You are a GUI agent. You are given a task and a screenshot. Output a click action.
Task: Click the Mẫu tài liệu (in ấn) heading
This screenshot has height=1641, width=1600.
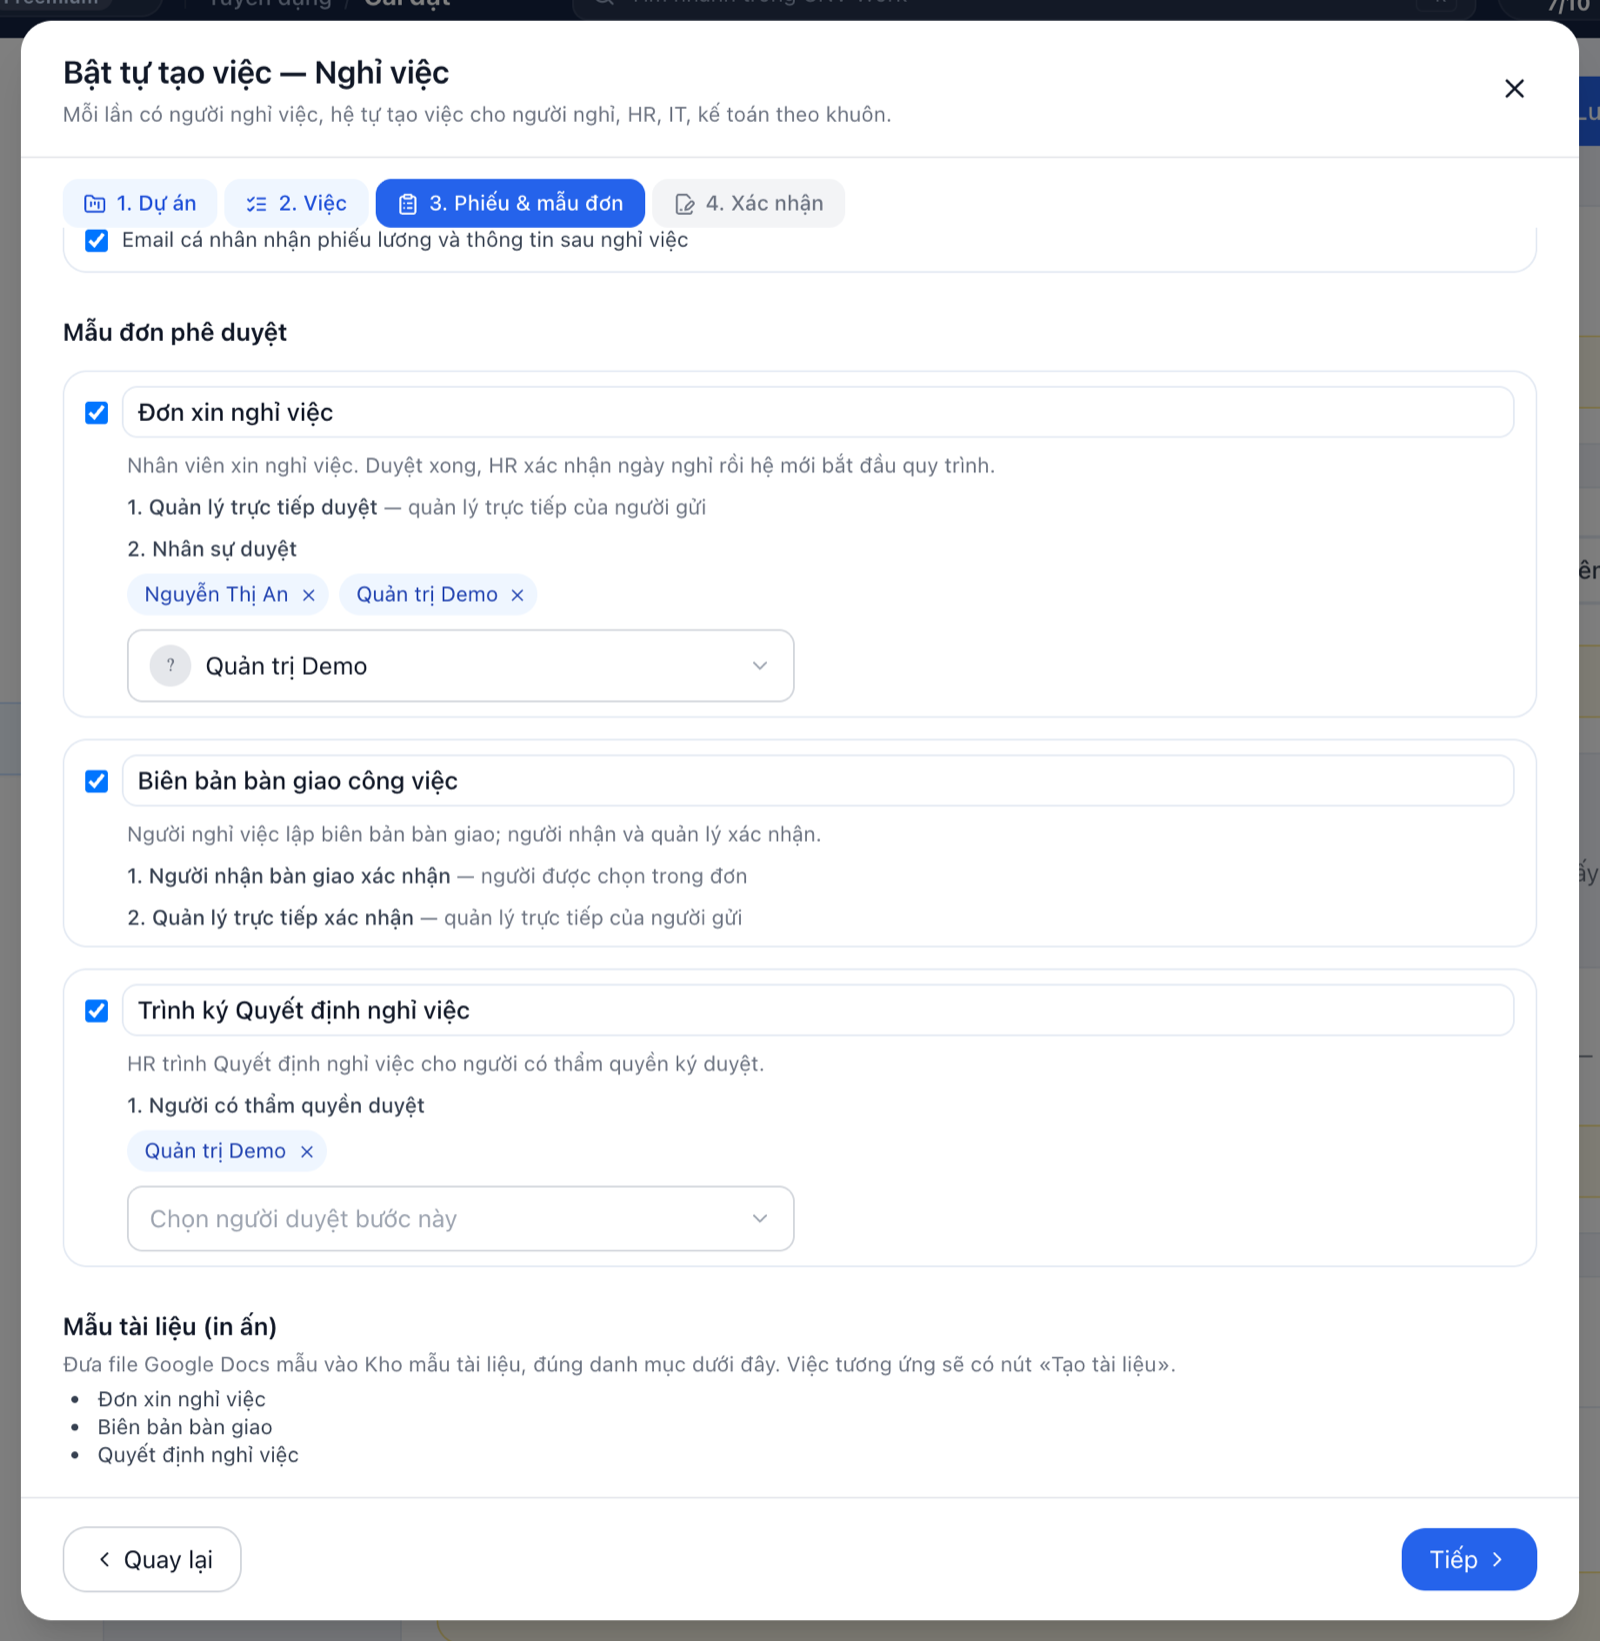[x=170, y=1327]
